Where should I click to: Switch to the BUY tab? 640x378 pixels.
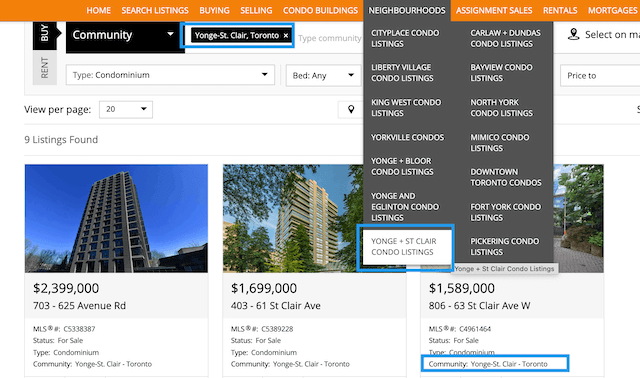(44, 33)
